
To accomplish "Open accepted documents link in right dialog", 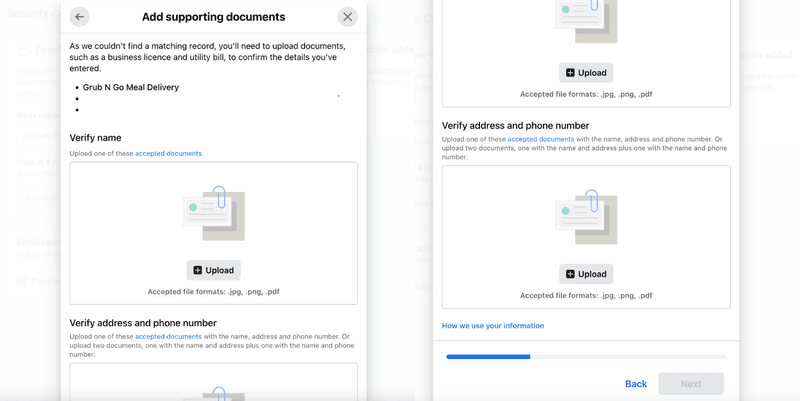I will [541, 139].
